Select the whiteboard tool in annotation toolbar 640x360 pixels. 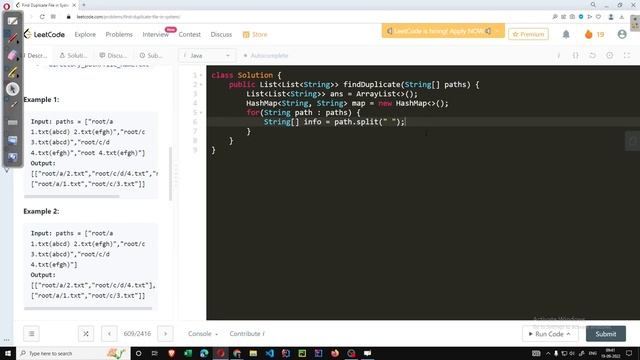[12, 21]
